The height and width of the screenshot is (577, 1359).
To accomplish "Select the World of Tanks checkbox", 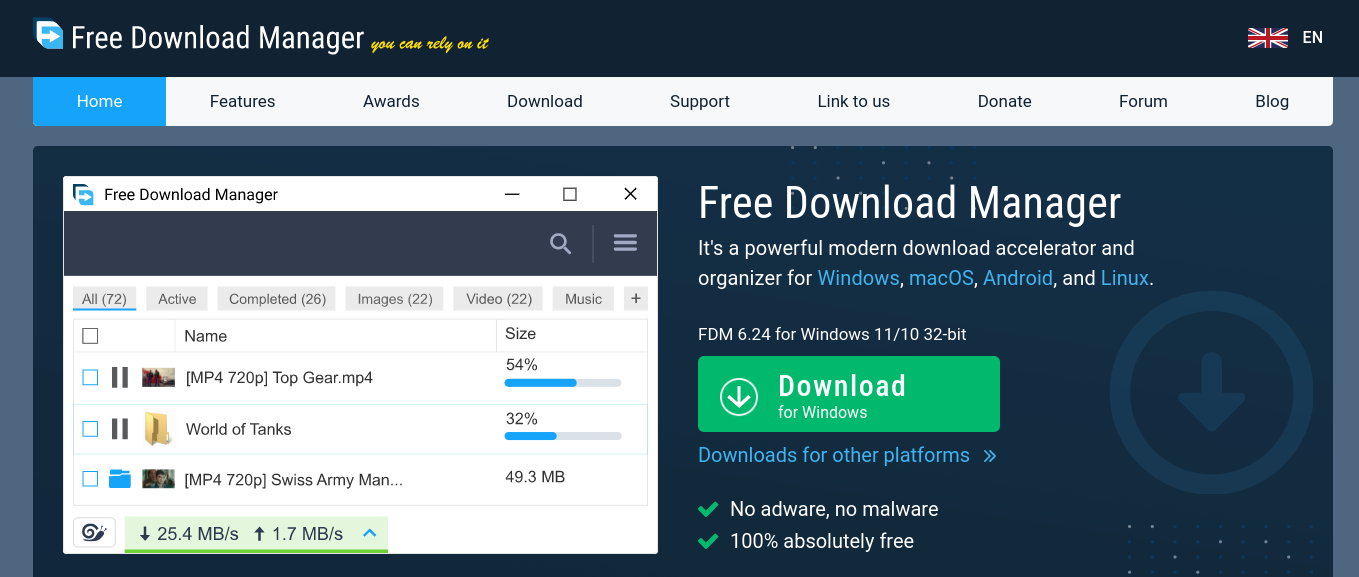I will 90,429.
